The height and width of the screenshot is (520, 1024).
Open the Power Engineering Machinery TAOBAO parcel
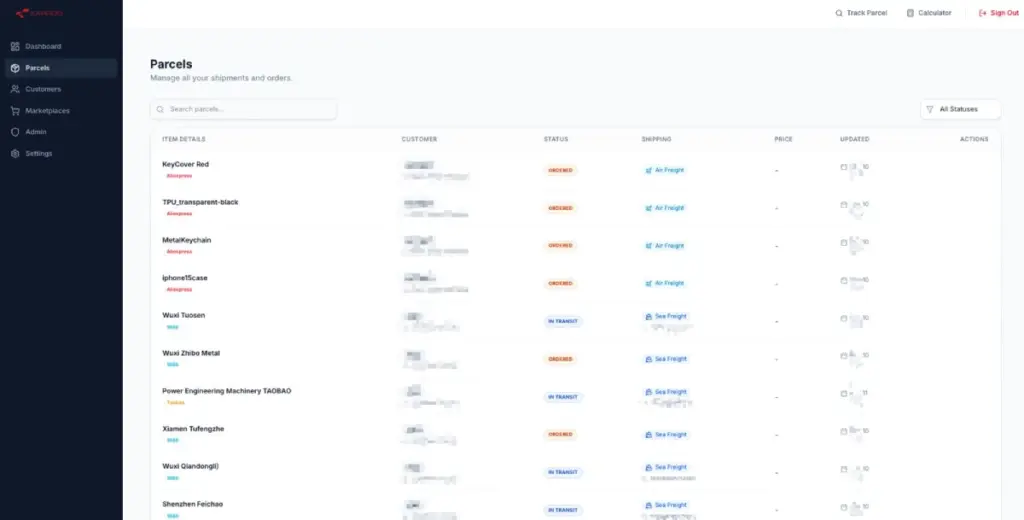click(226, 391)
